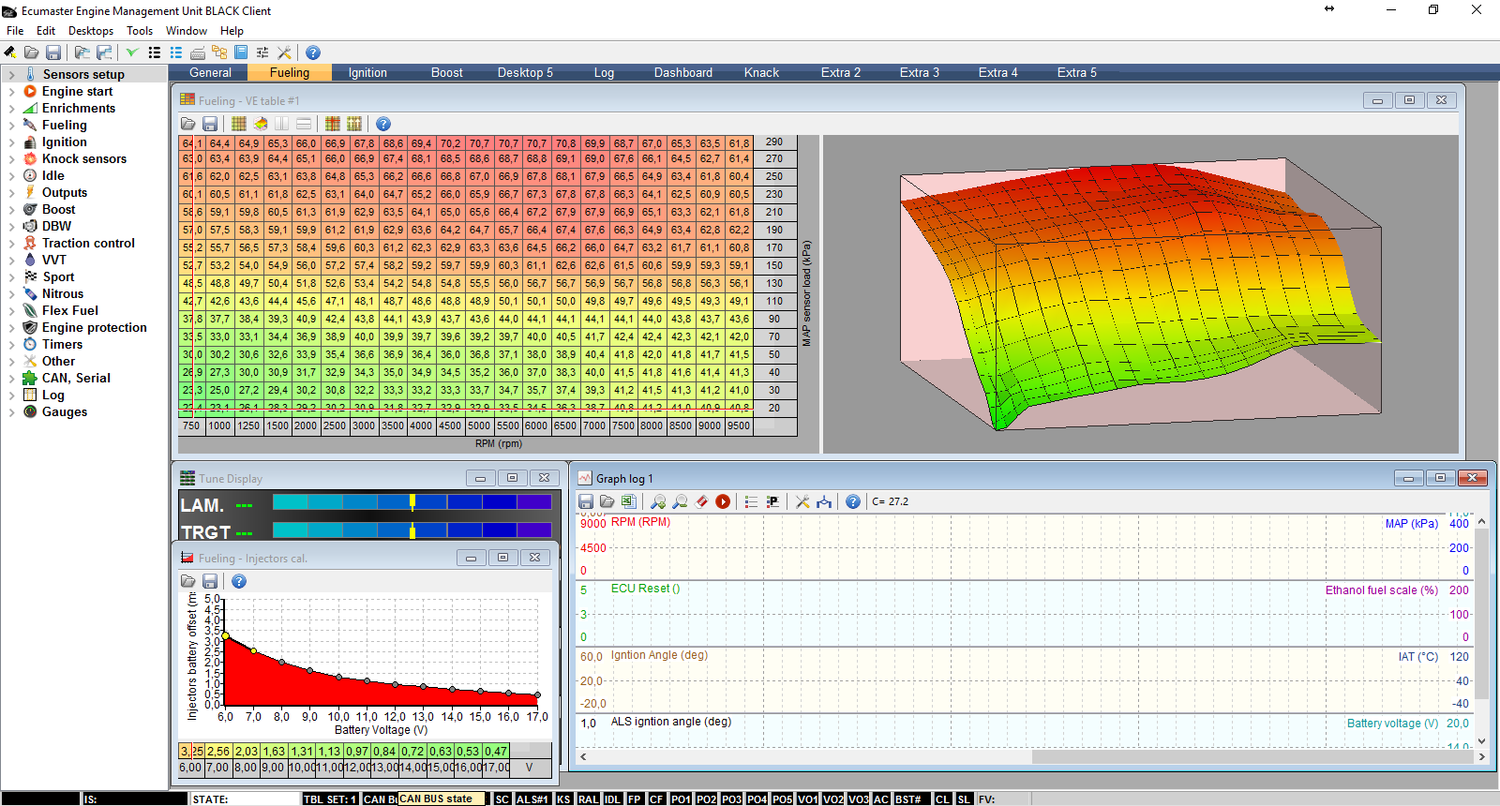The width and height of the screenshot is (1500, 806).
Task: Save the injectors calibration table
Action: click(x=210, y=581)
